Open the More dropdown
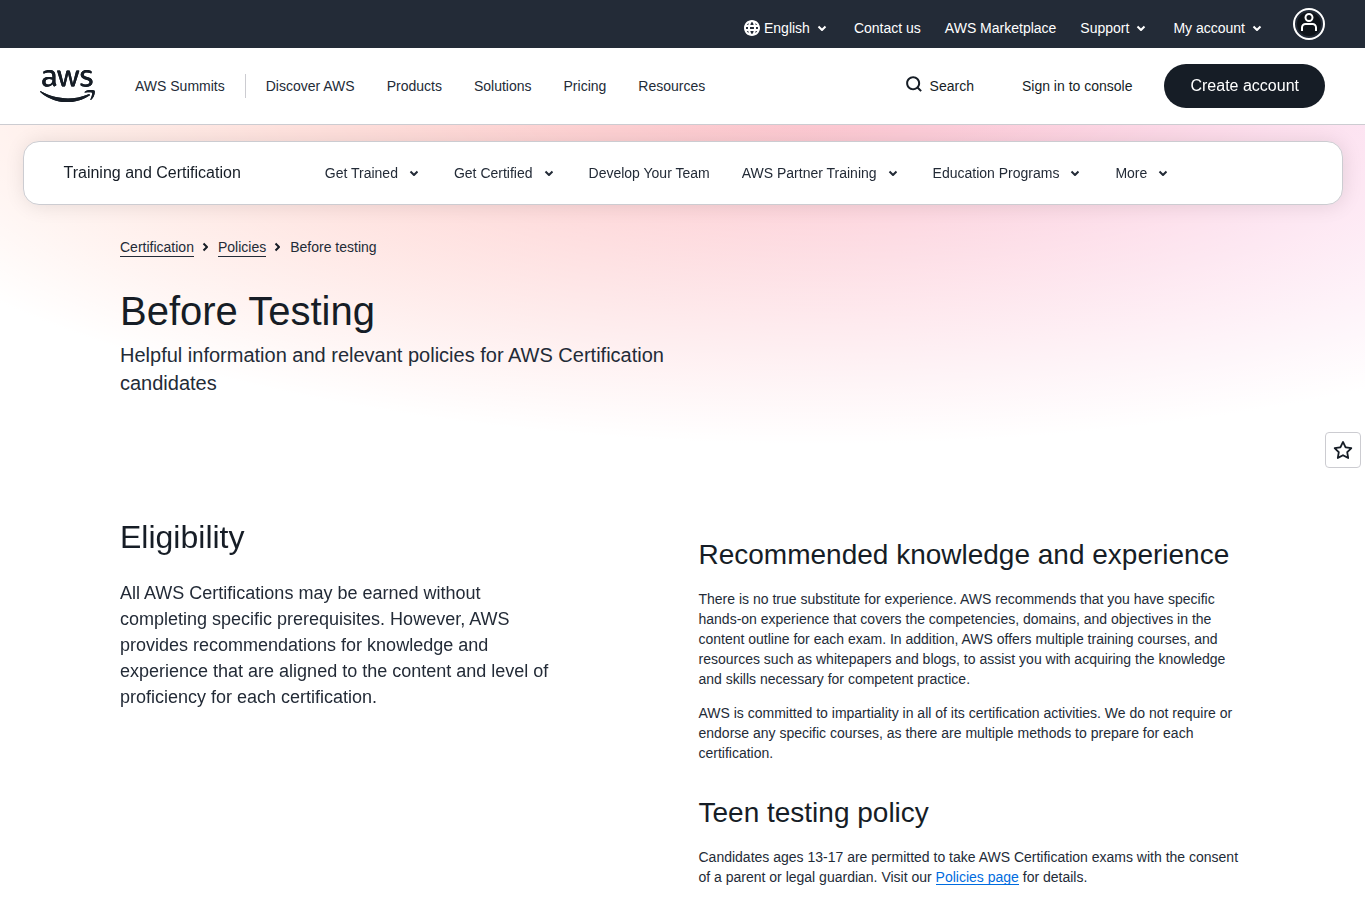1365x900 pixels. tap(1142, 173)
